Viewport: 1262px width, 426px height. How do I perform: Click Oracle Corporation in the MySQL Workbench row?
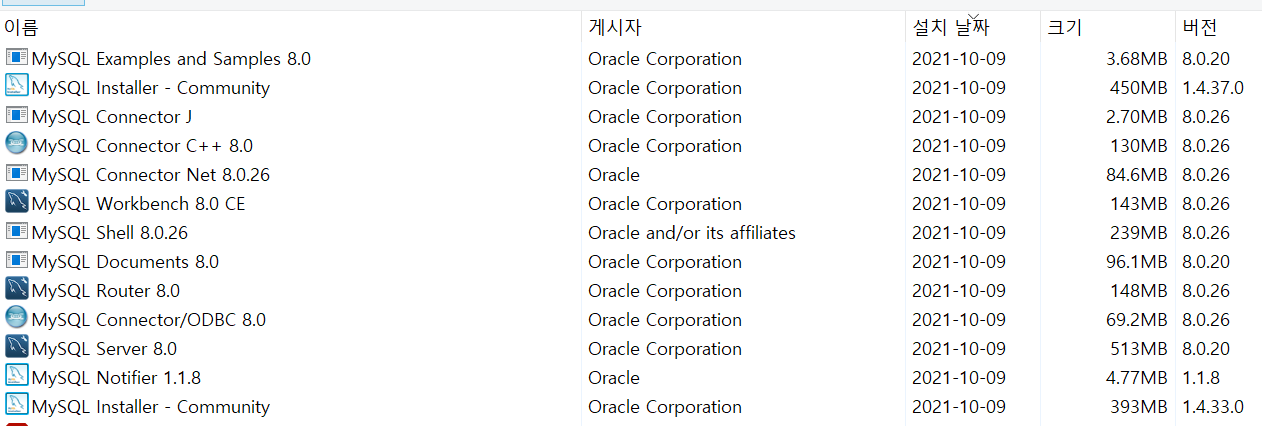pyautogui.click(x=665, y=204)
